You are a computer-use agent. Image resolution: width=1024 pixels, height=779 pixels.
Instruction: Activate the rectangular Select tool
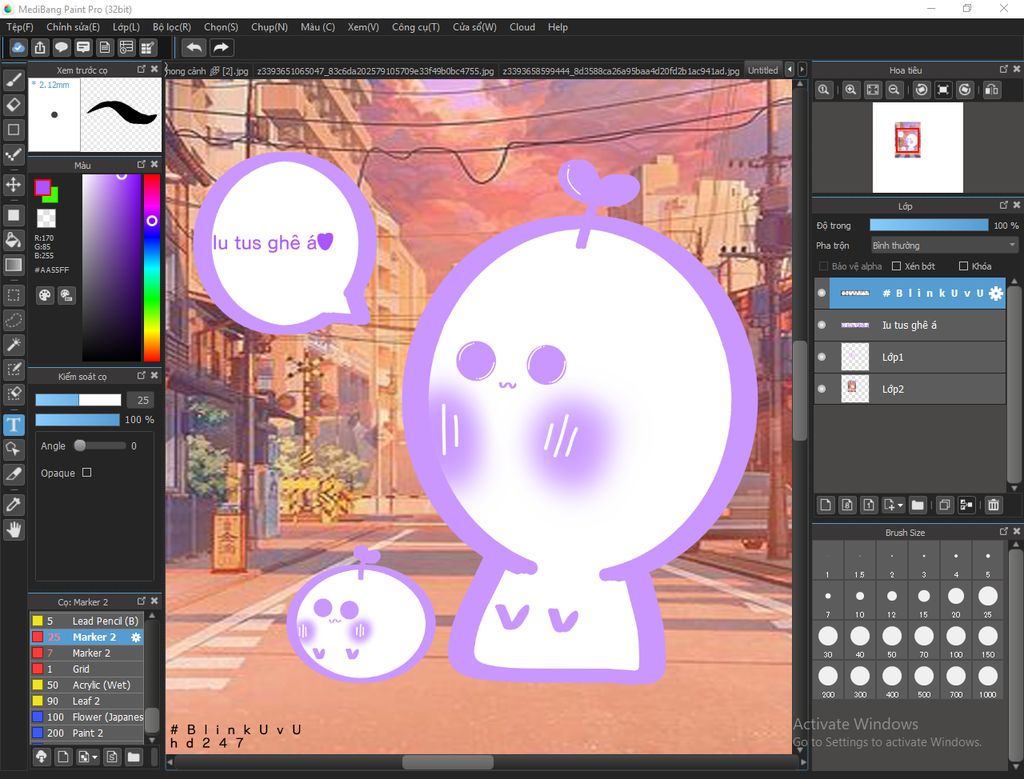pyautogui.click(x=14, y=295)
